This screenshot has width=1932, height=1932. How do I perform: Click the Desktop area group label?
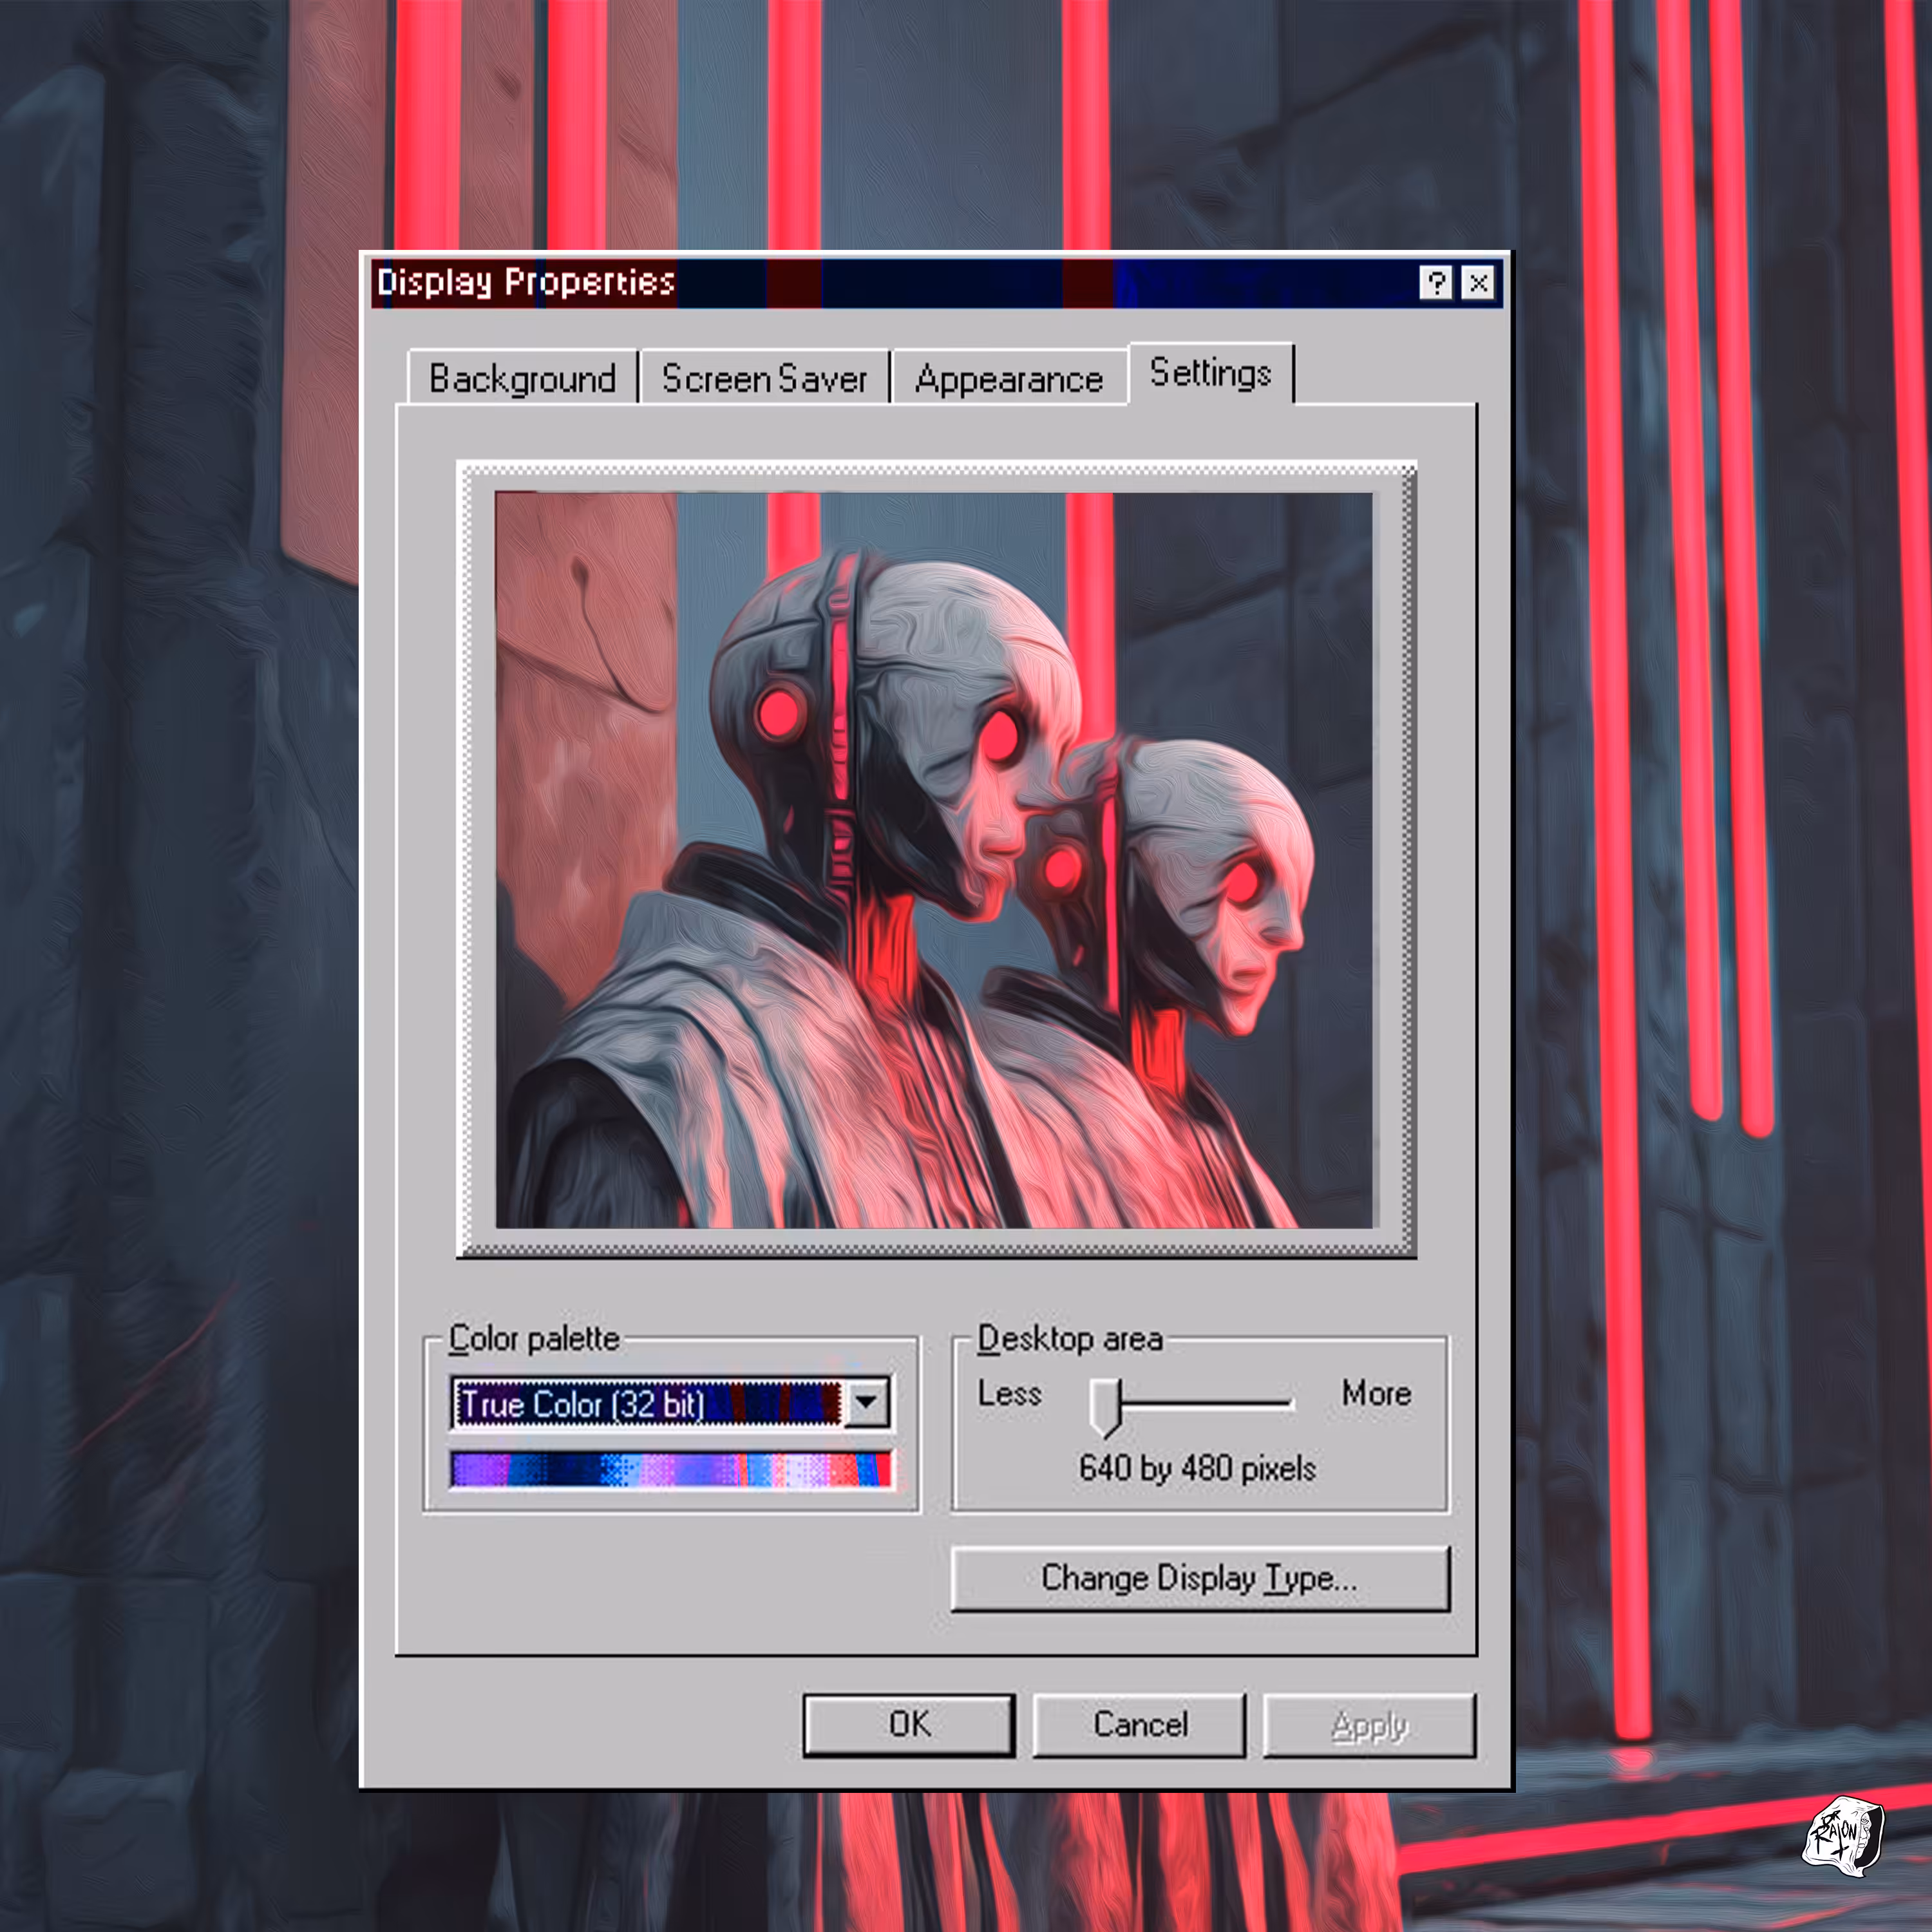(1070, 1338)
